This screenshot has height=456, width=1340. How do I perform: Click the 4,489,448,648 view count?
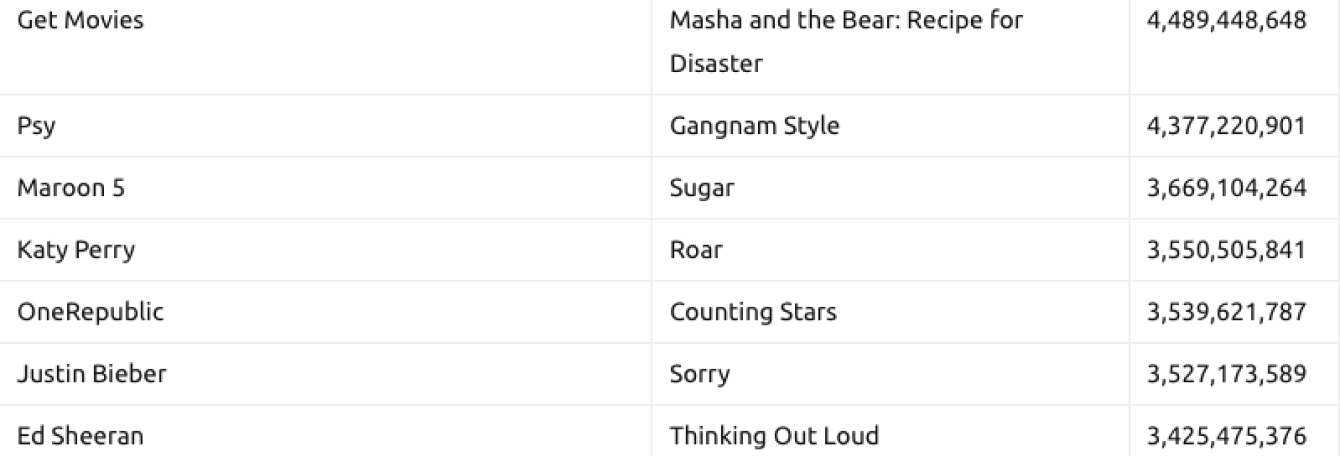coord(1230,21)
